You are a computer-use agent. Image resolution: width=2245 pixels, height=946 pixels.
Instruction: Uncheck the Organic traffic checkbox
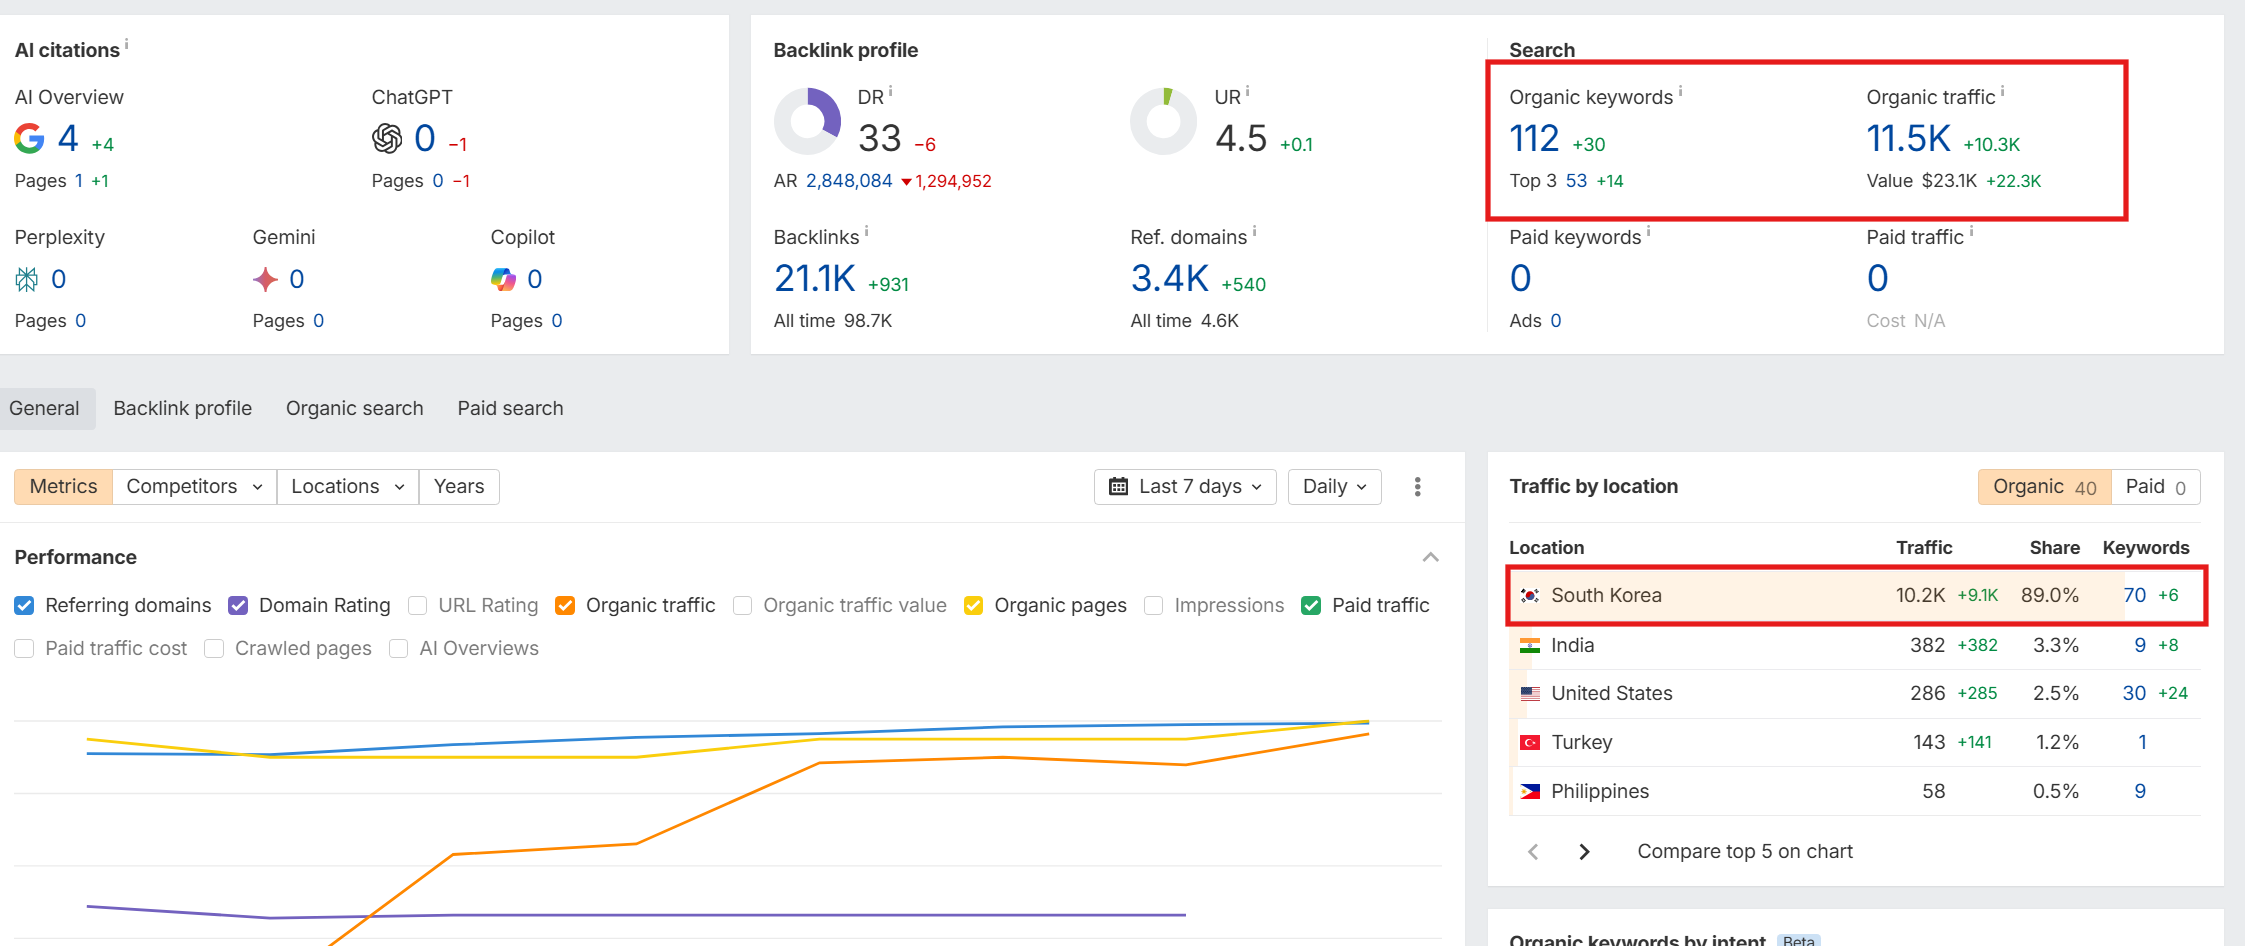pyautogui.click(x=565, y=605)
